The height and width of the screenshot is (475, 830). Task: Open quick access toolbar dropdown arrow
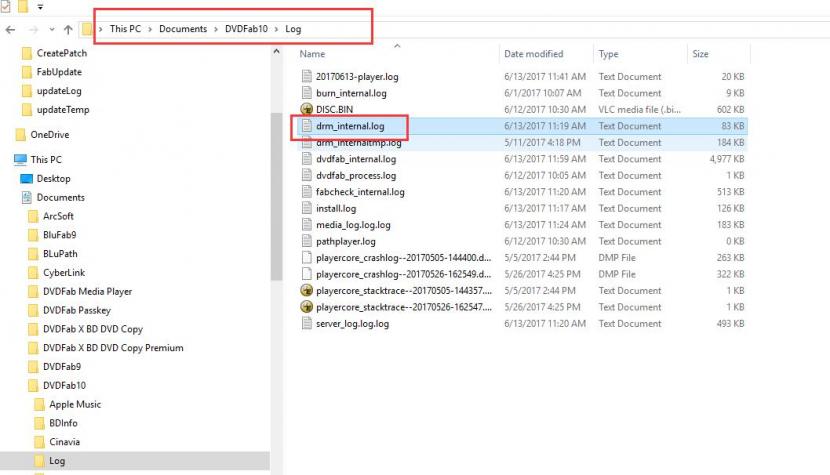tap(40, 7)
